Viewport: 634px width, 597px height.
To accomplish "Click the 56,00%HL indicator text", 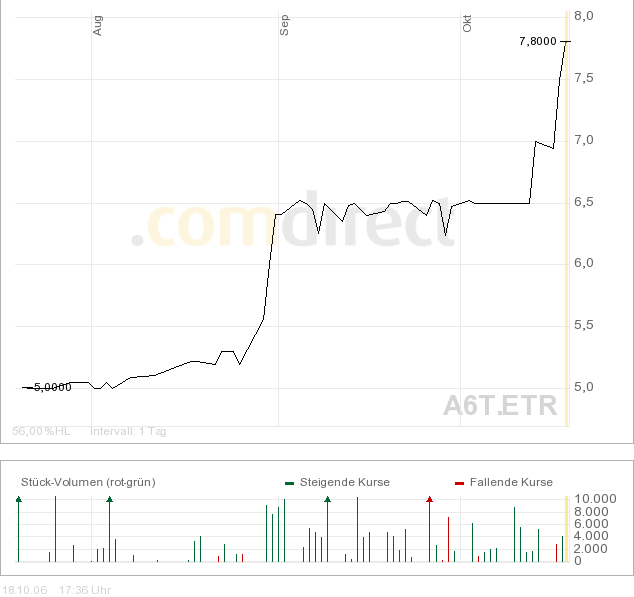I will click(x=41, y=432).
